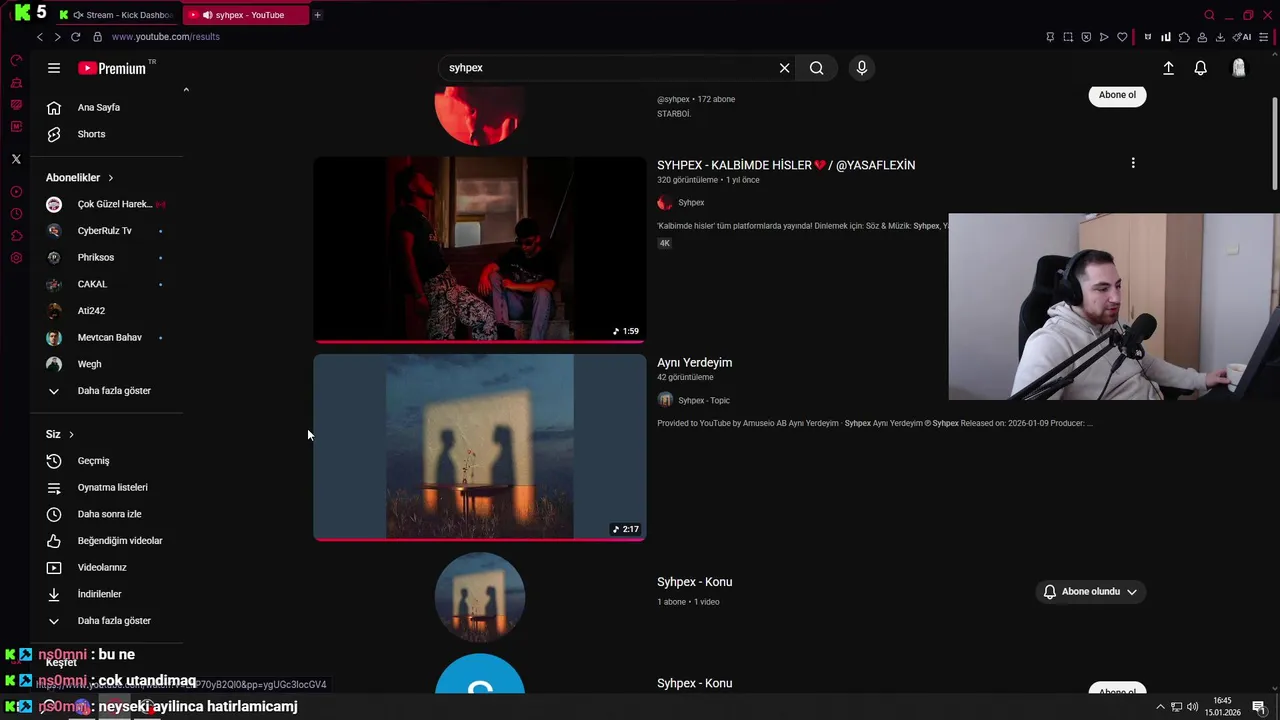The image size is (1280, 720).
Task: Play the Aynı Yerdeyim thumbnail
Action: point(480,447)
